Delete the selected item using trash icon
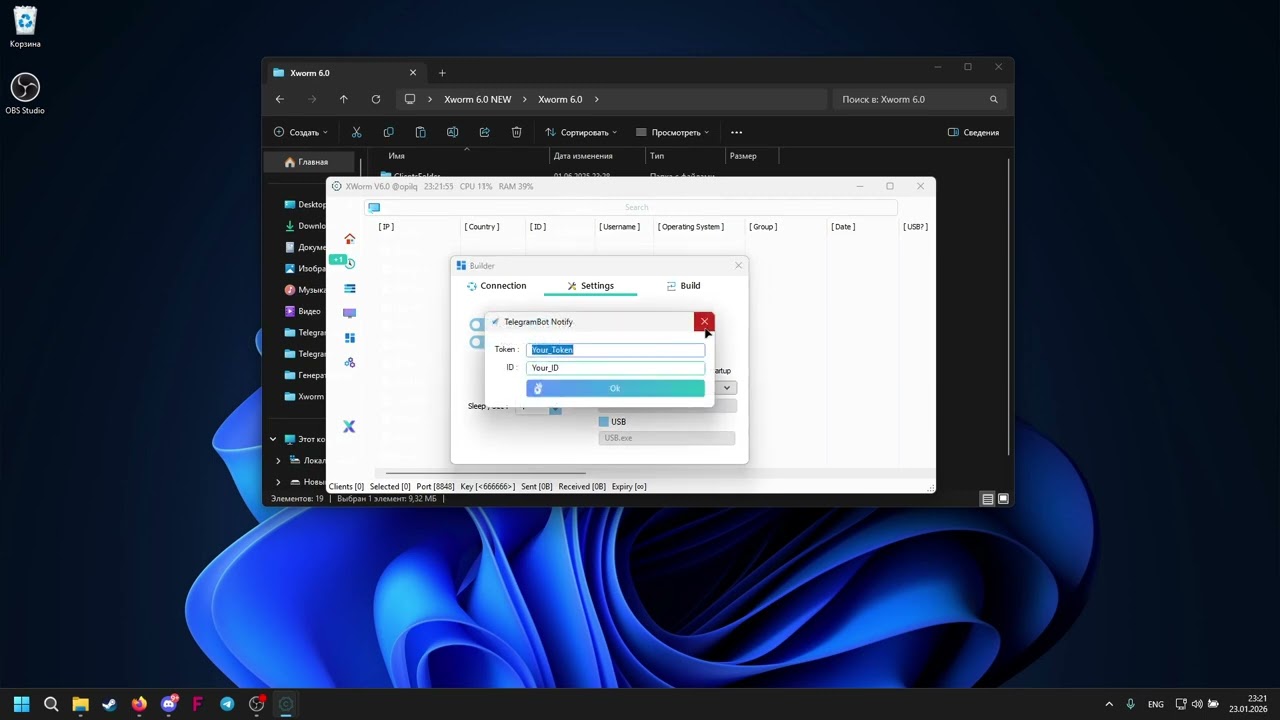 516,132
